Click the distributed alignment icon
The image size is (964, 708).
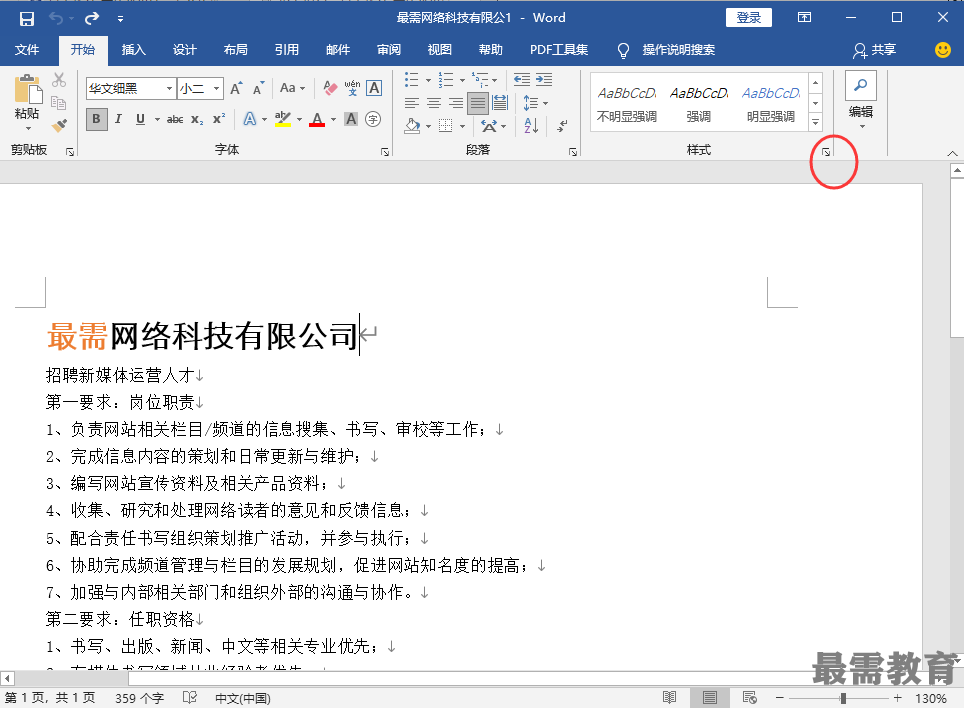(x=500, y=103)
